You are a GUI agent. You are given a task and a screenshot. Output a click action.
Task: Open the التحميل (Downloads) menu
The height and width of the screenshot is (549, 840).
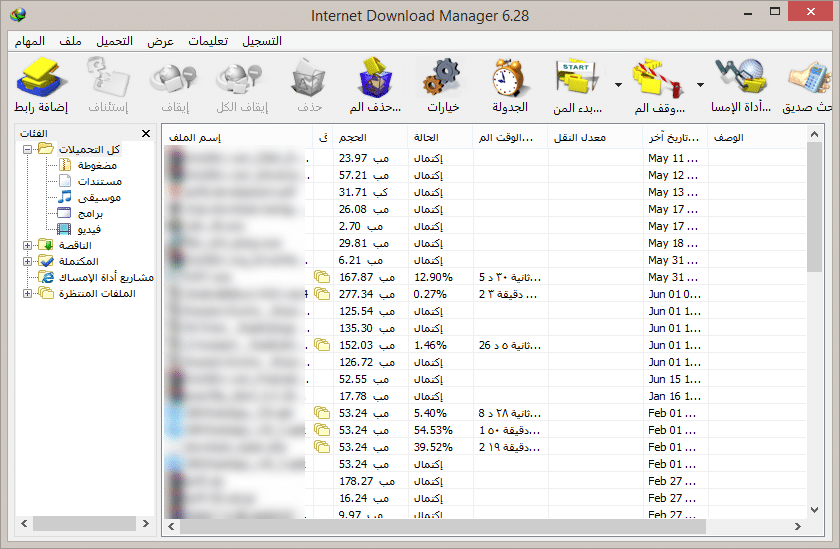coord(114,41)
